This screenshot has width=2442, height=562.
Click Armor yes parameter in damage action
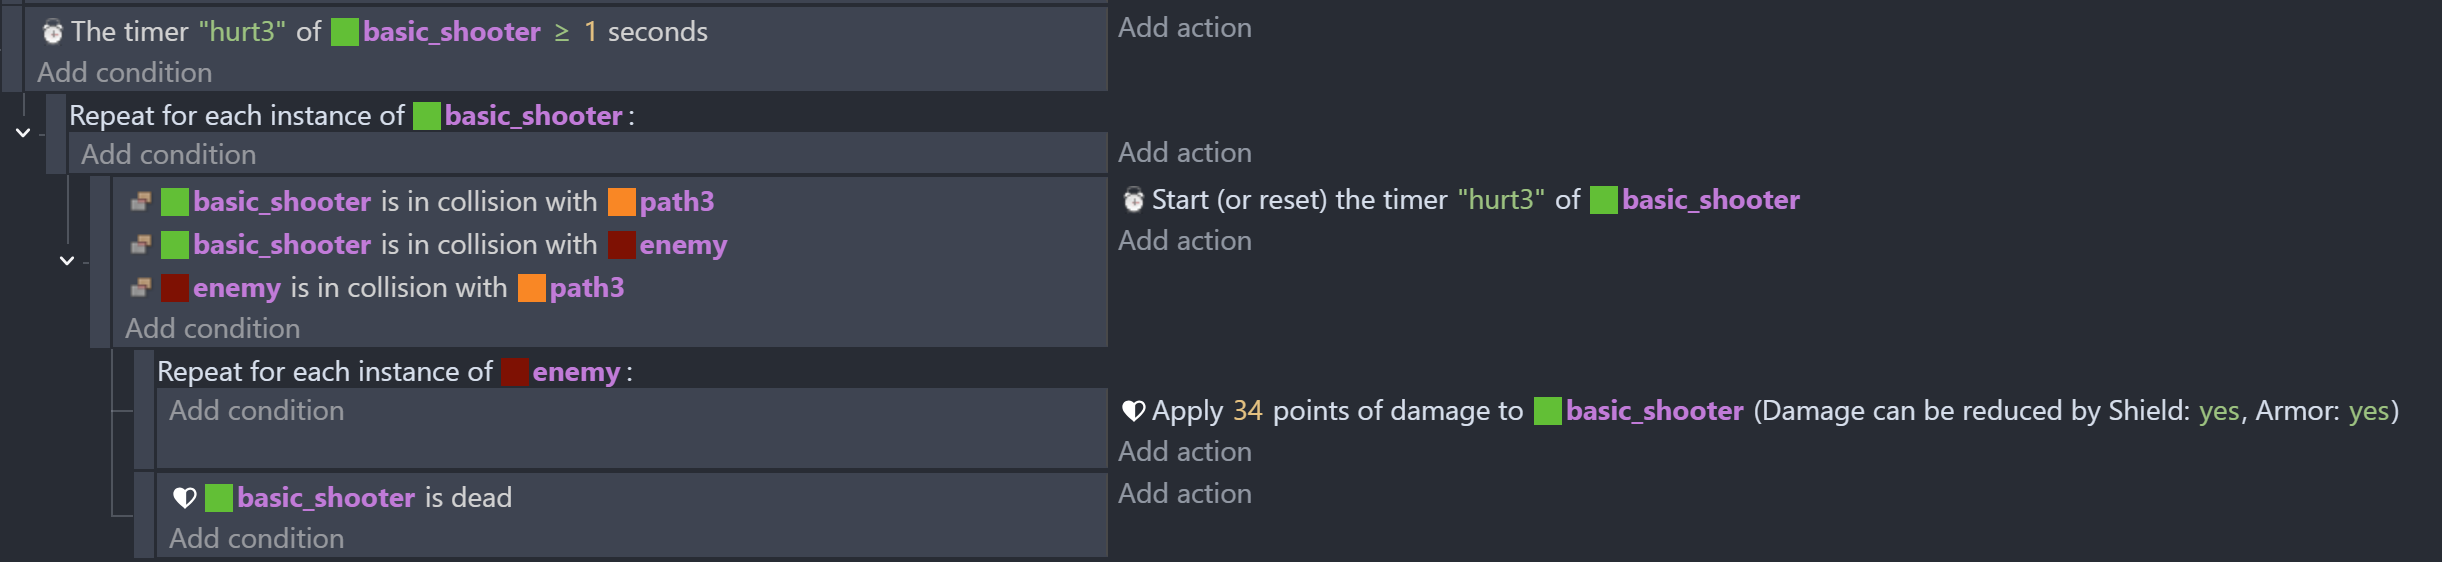2369,411
